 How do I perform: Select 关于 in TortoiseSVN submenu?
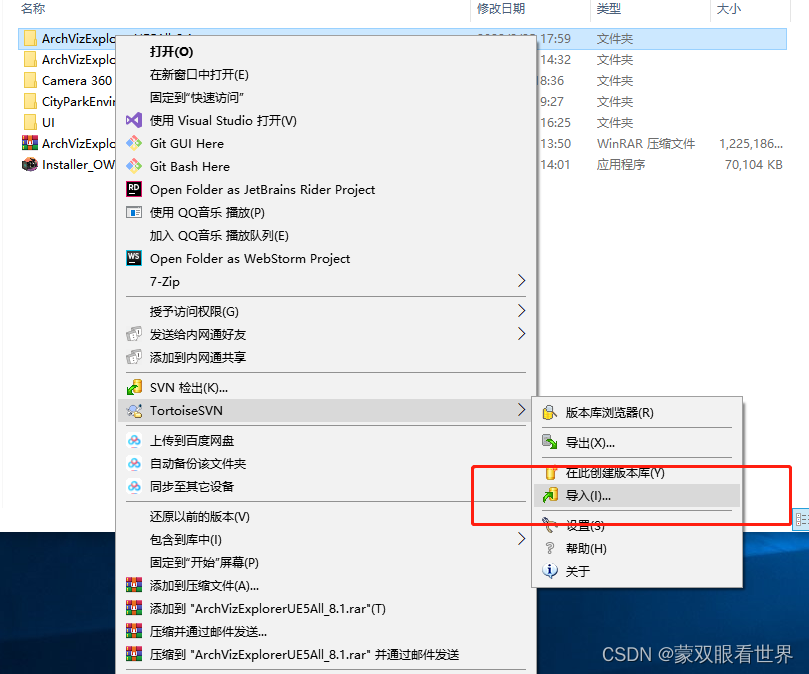577,571
